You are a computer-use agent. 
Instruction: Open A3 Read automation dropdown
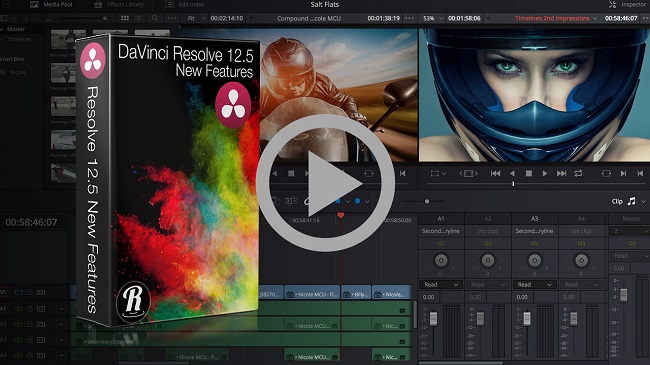pos(534,285)
